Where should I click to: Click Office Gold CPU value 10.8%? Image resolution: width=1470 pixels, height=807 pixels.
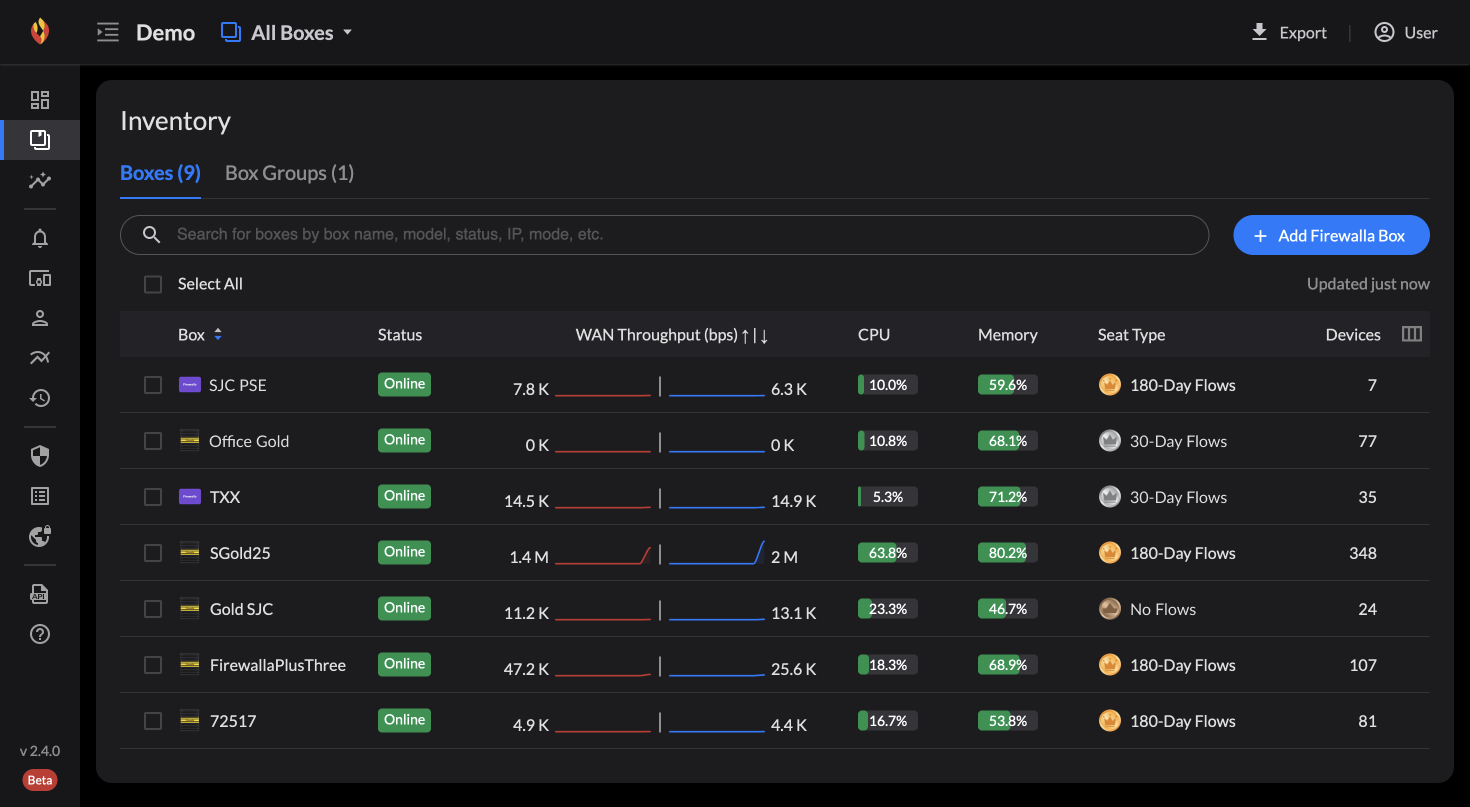point(888,441)
